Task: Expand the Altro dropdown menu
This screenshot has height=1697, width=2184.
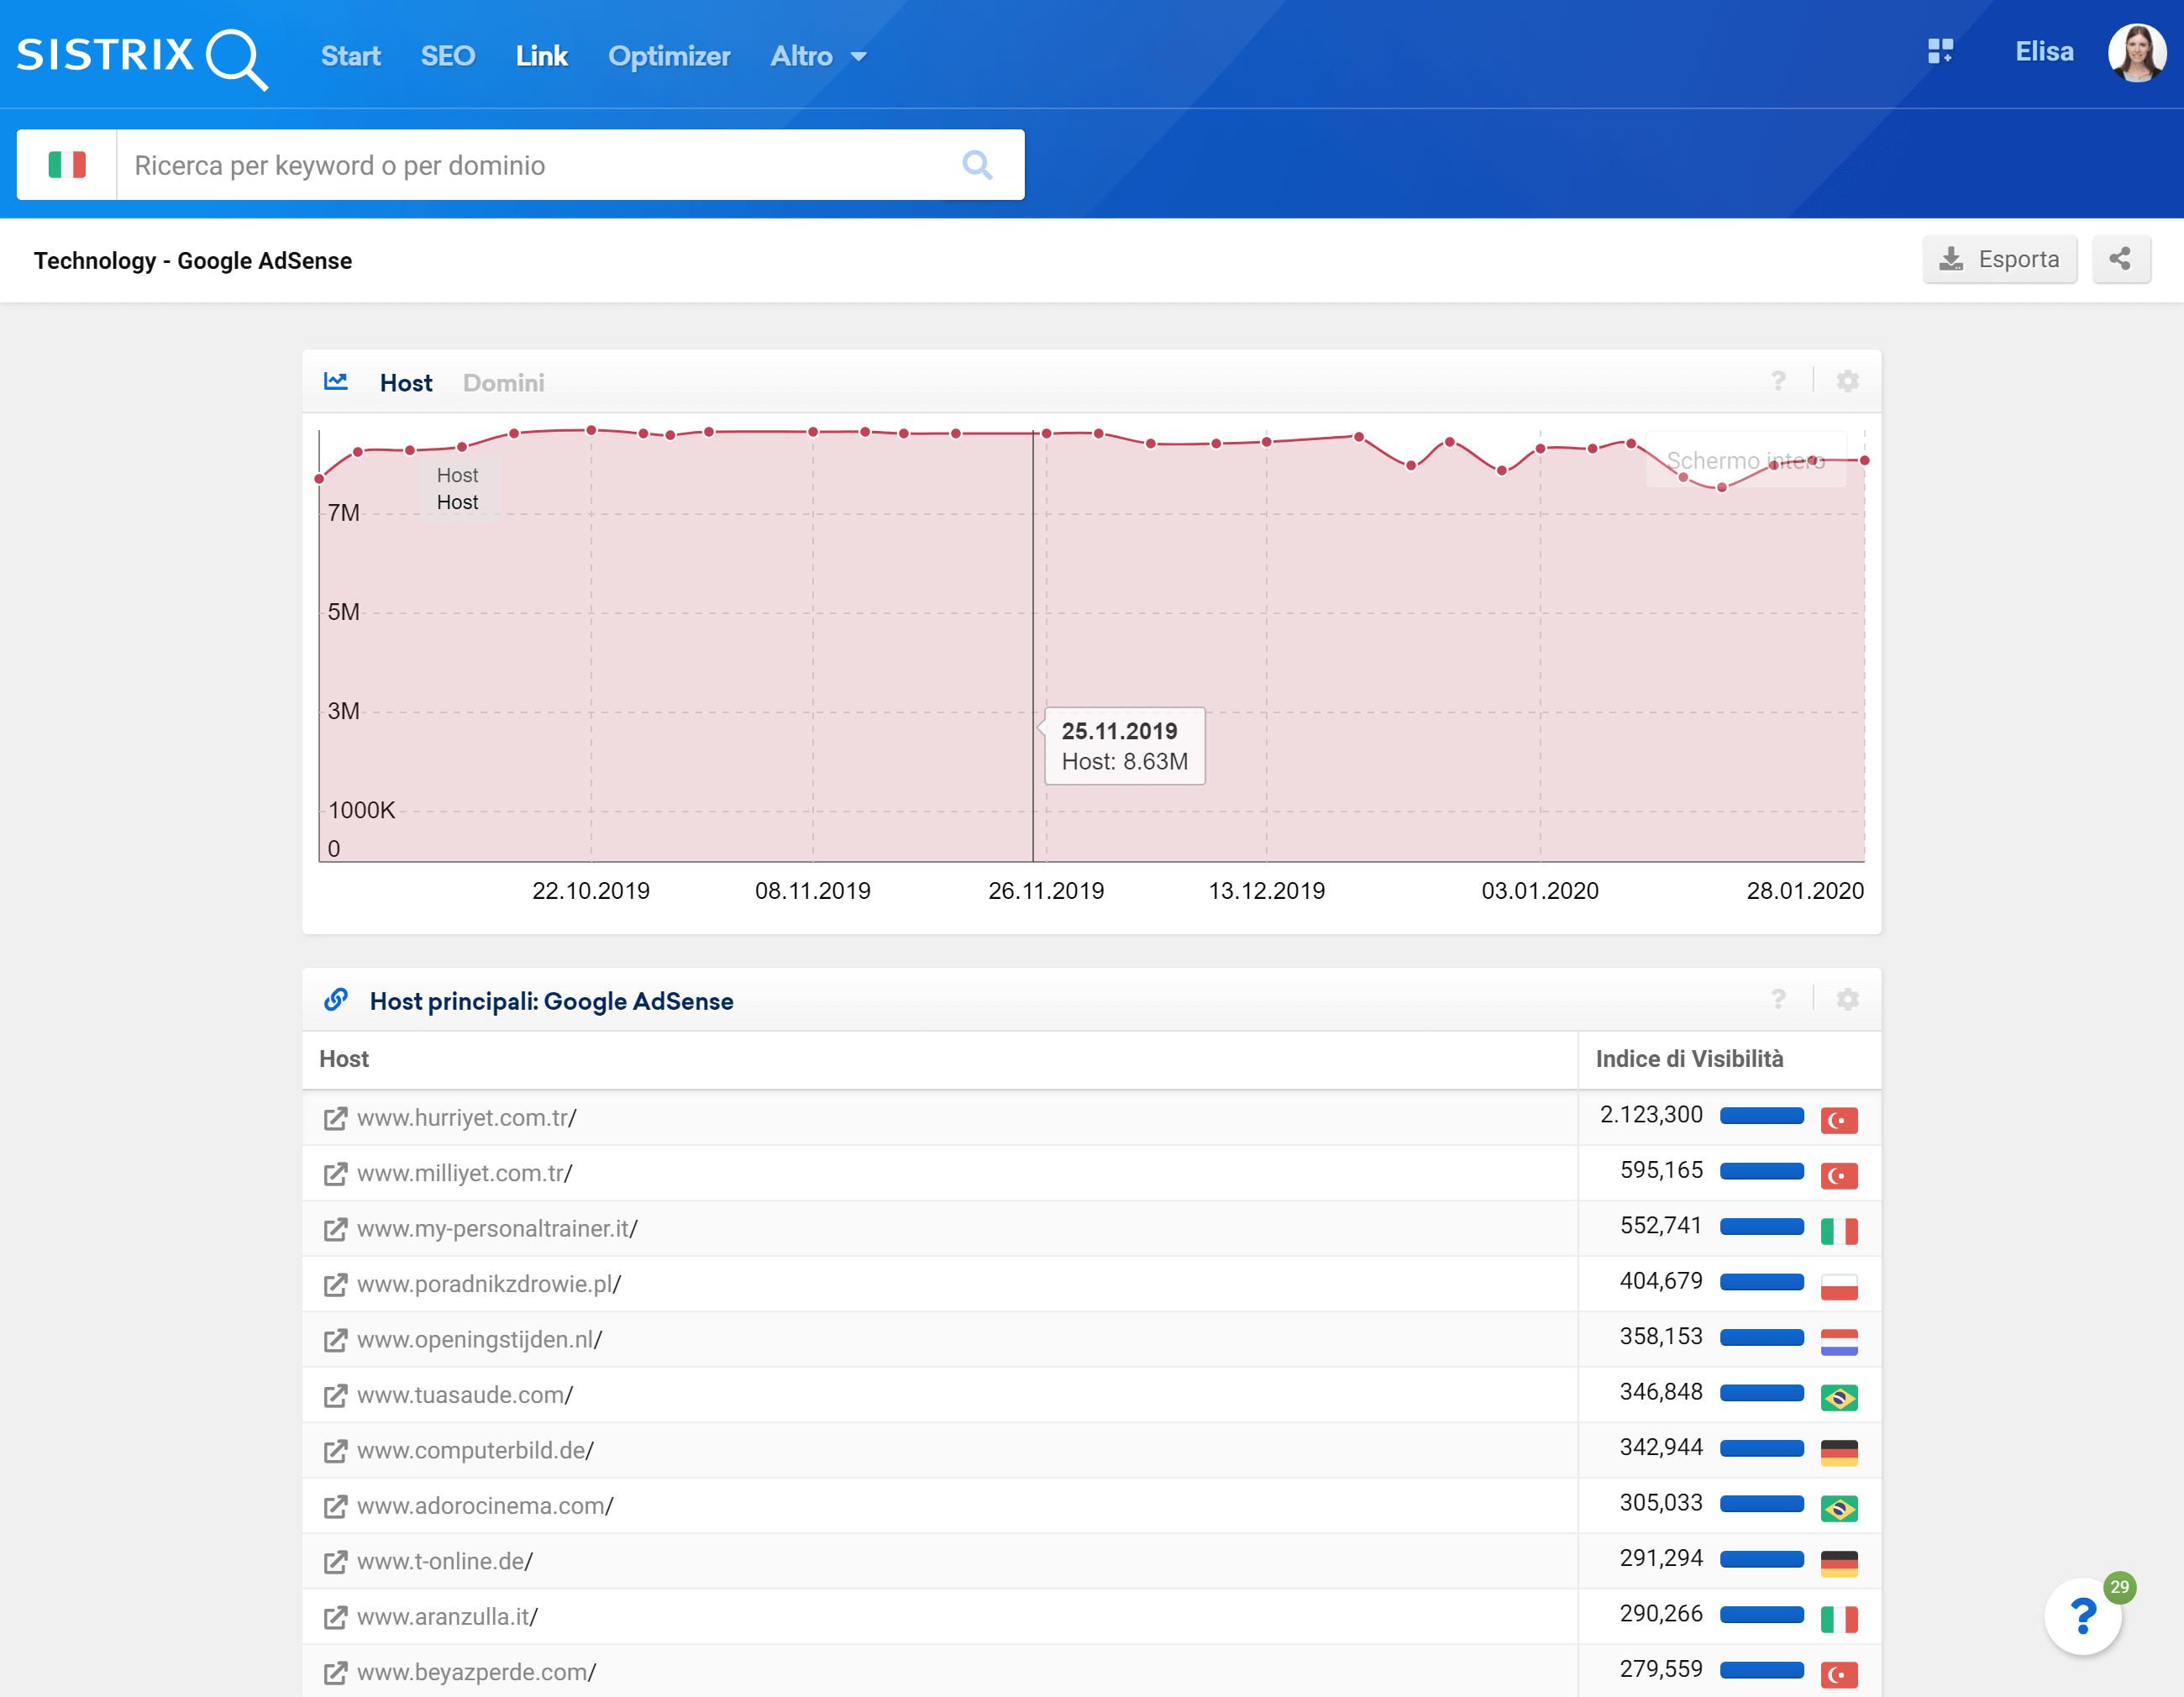Action: (x=818, y=56)
